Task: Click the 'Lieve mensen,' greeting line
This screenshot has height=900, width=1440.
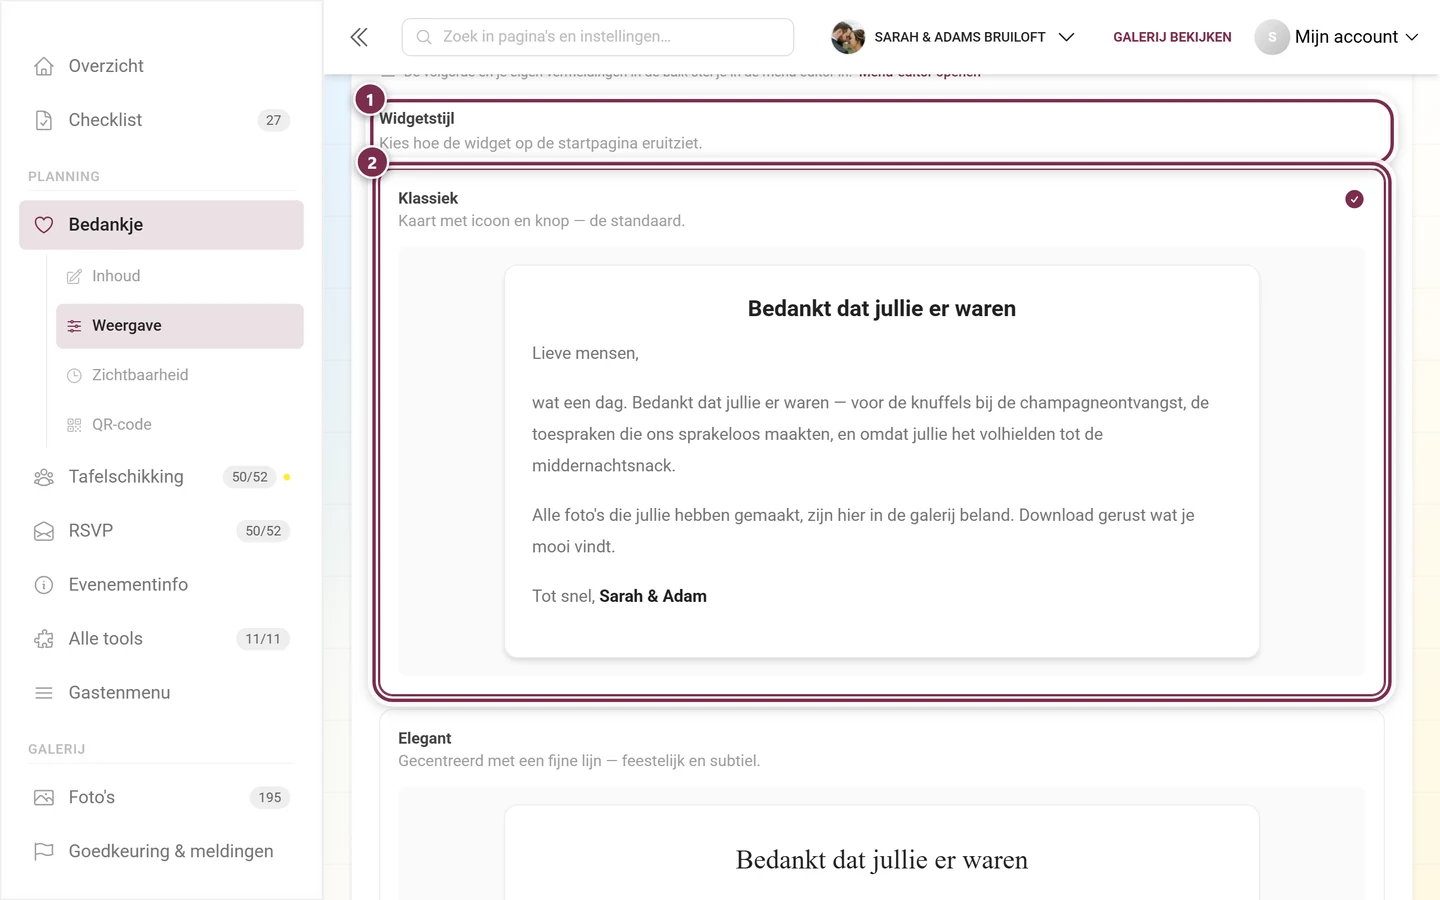Action: [585, 353]
